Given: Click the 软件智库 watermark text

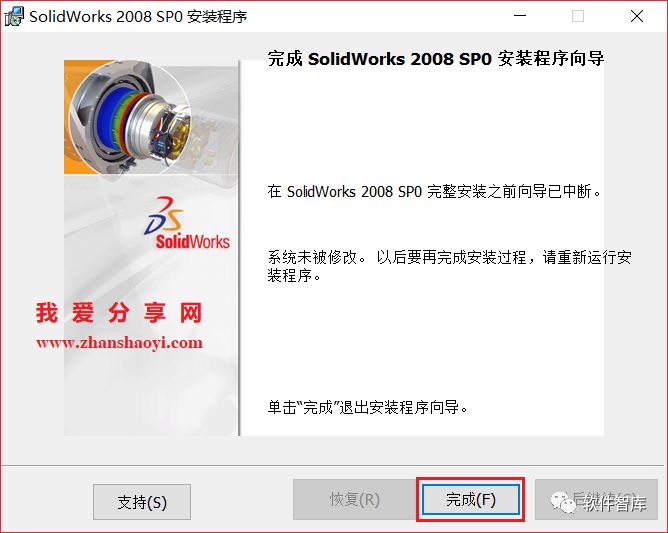Looking at the screenshot, I should [x=615, y=504].
